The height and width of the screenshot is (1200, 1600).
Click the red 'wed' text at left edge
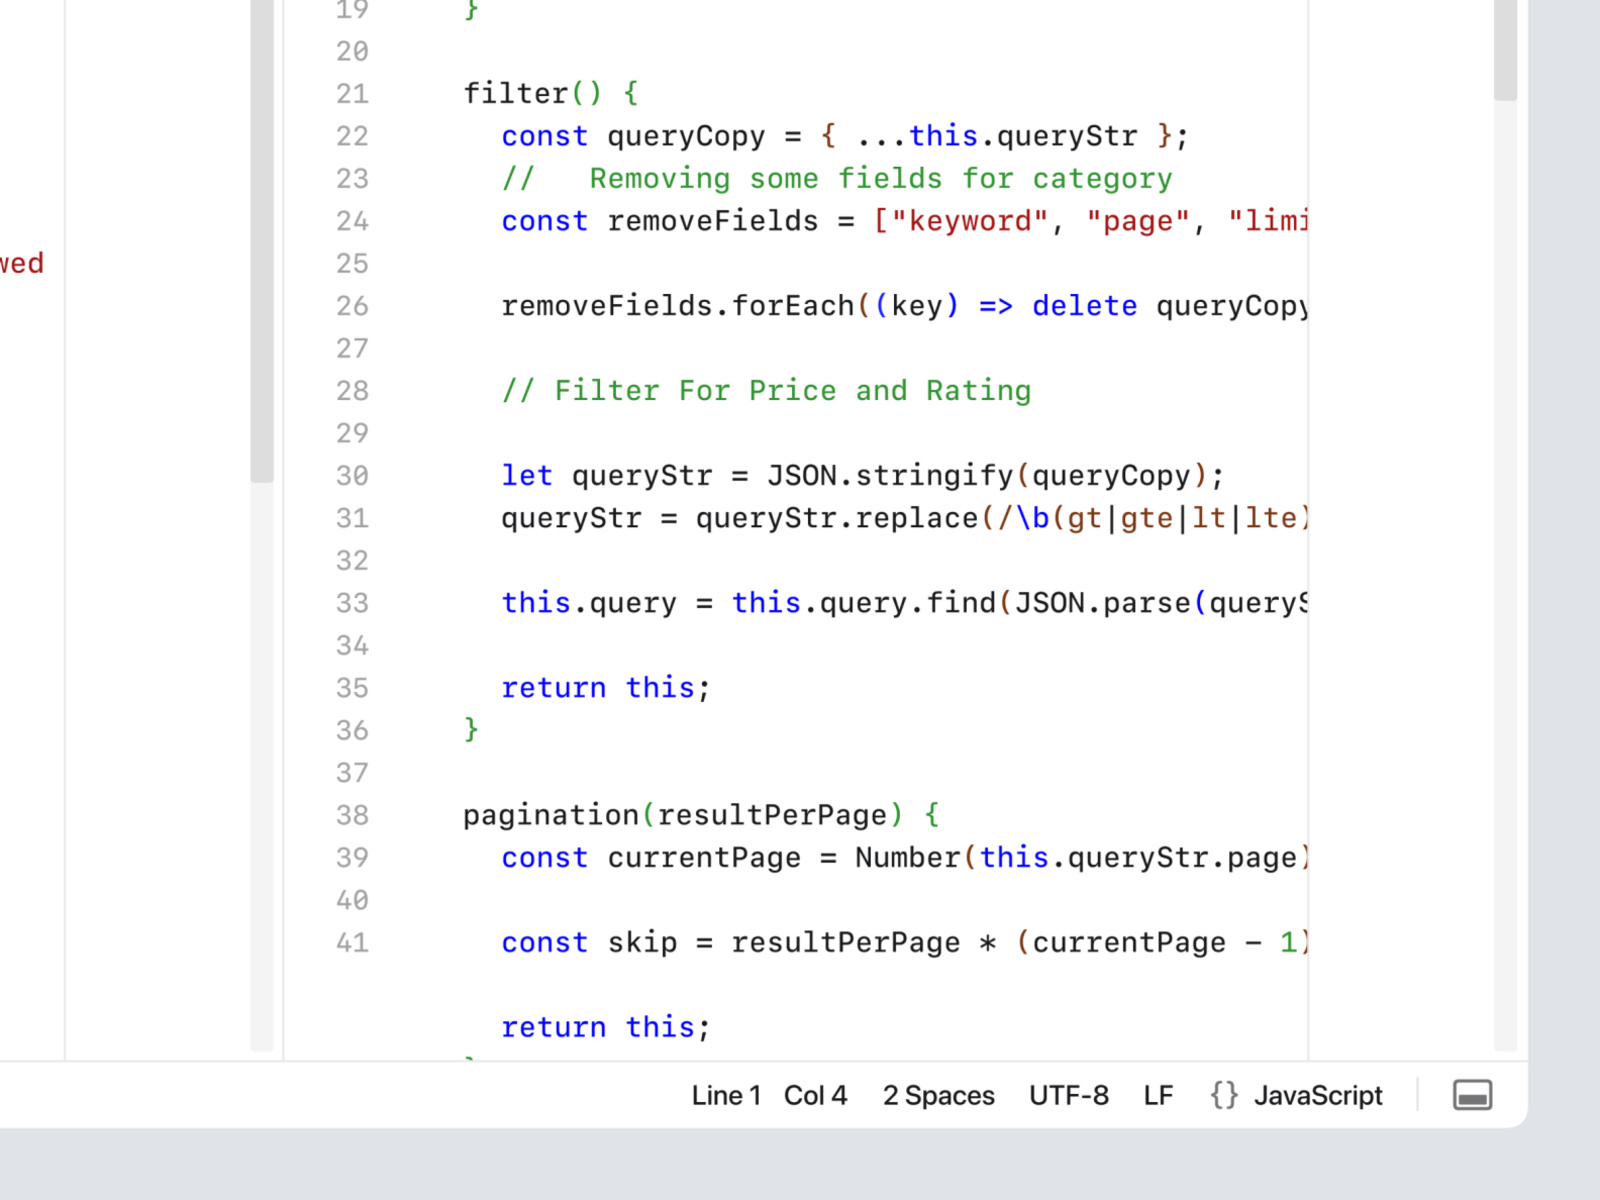coord(21,263)
